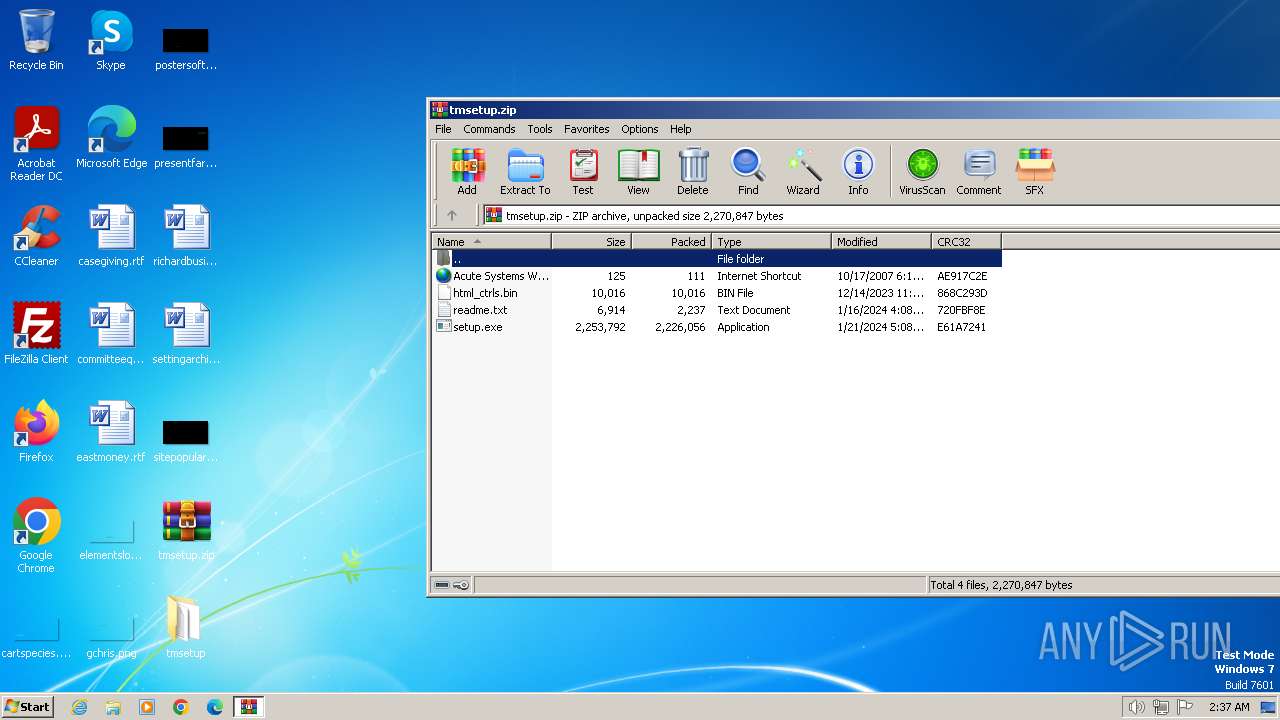
Task: Select readme.txt in the archive
Action: point(716,310)
